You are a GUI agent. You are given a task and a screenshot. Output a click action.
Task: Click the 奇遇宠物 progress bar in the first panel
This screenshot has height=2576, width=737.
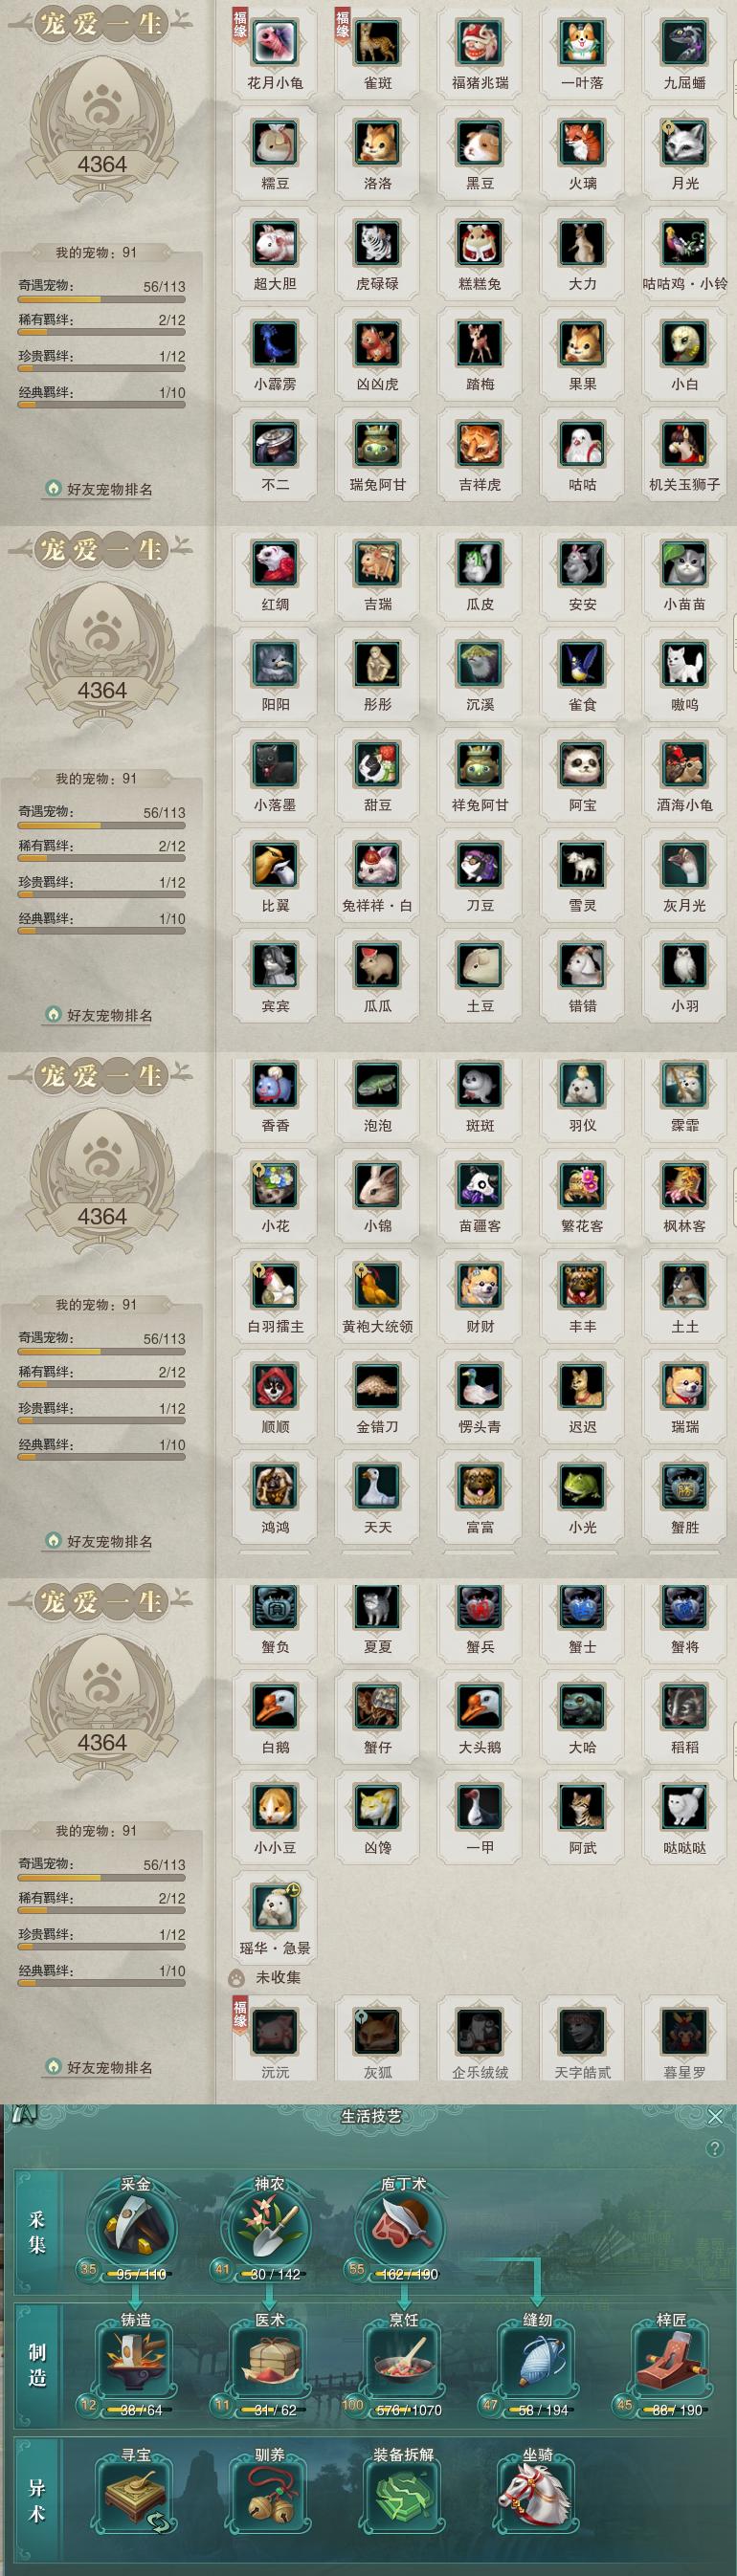click(x=102, y=299)
